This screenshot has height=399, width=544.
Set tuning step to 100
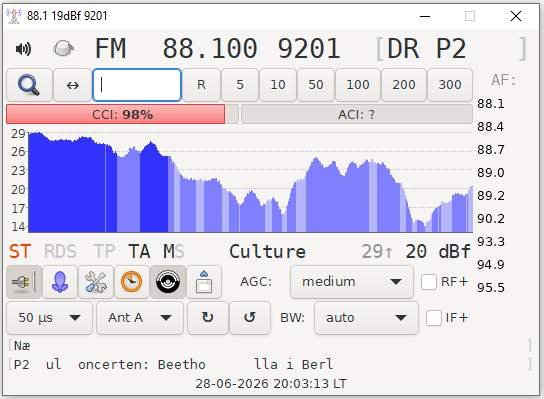(x=358, y=85)
